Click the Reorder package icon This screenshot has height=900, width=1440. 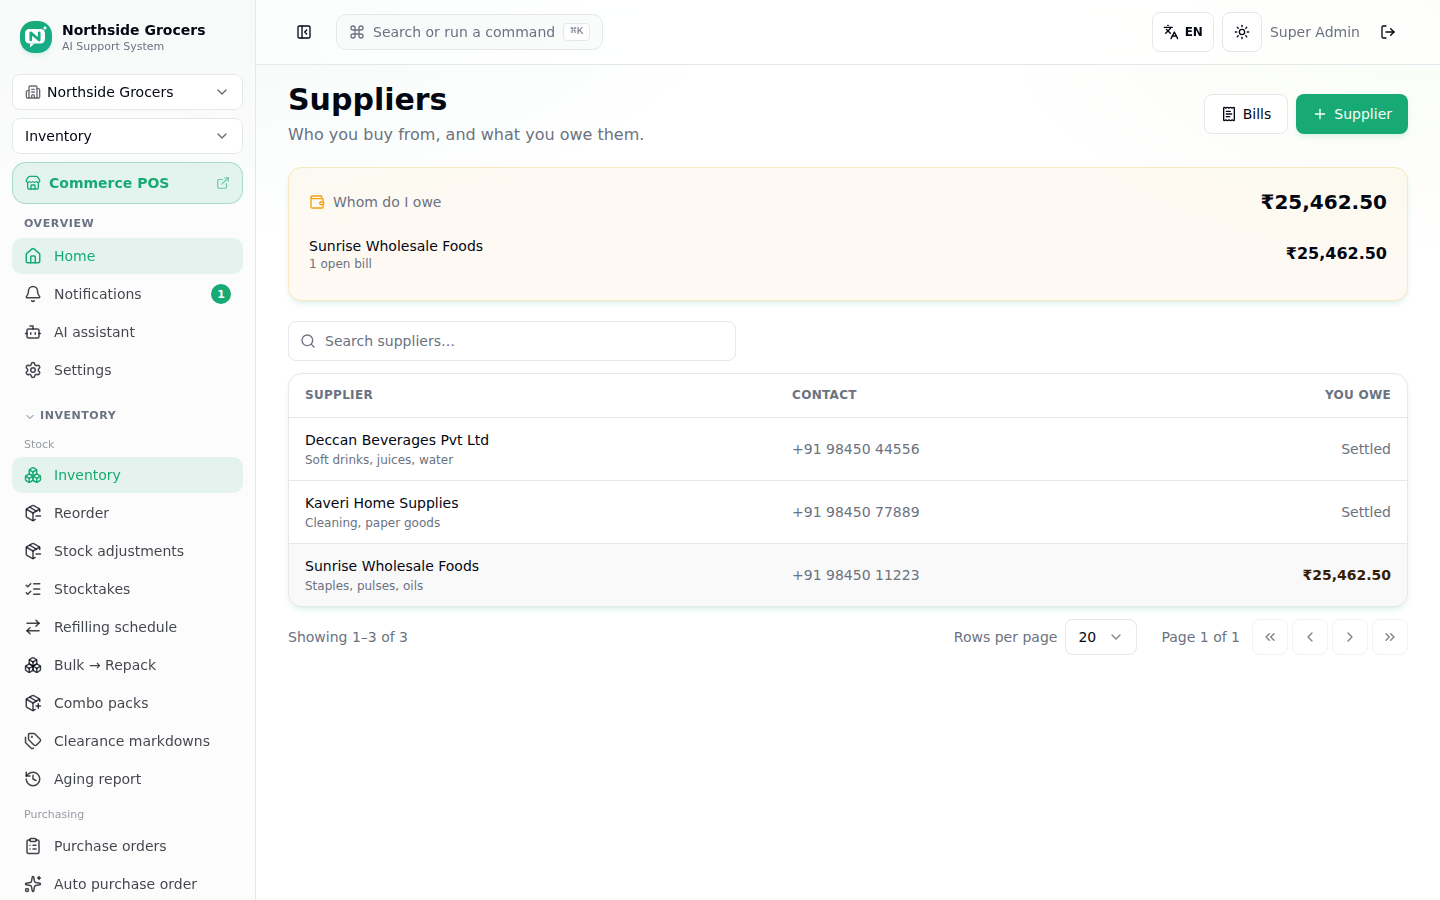click(x=33, y=513)
